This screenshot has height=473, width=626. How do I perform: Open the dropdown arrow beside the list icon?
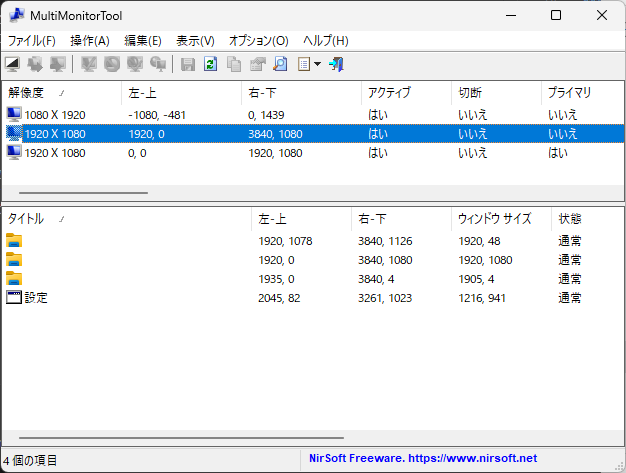(318, 64)
